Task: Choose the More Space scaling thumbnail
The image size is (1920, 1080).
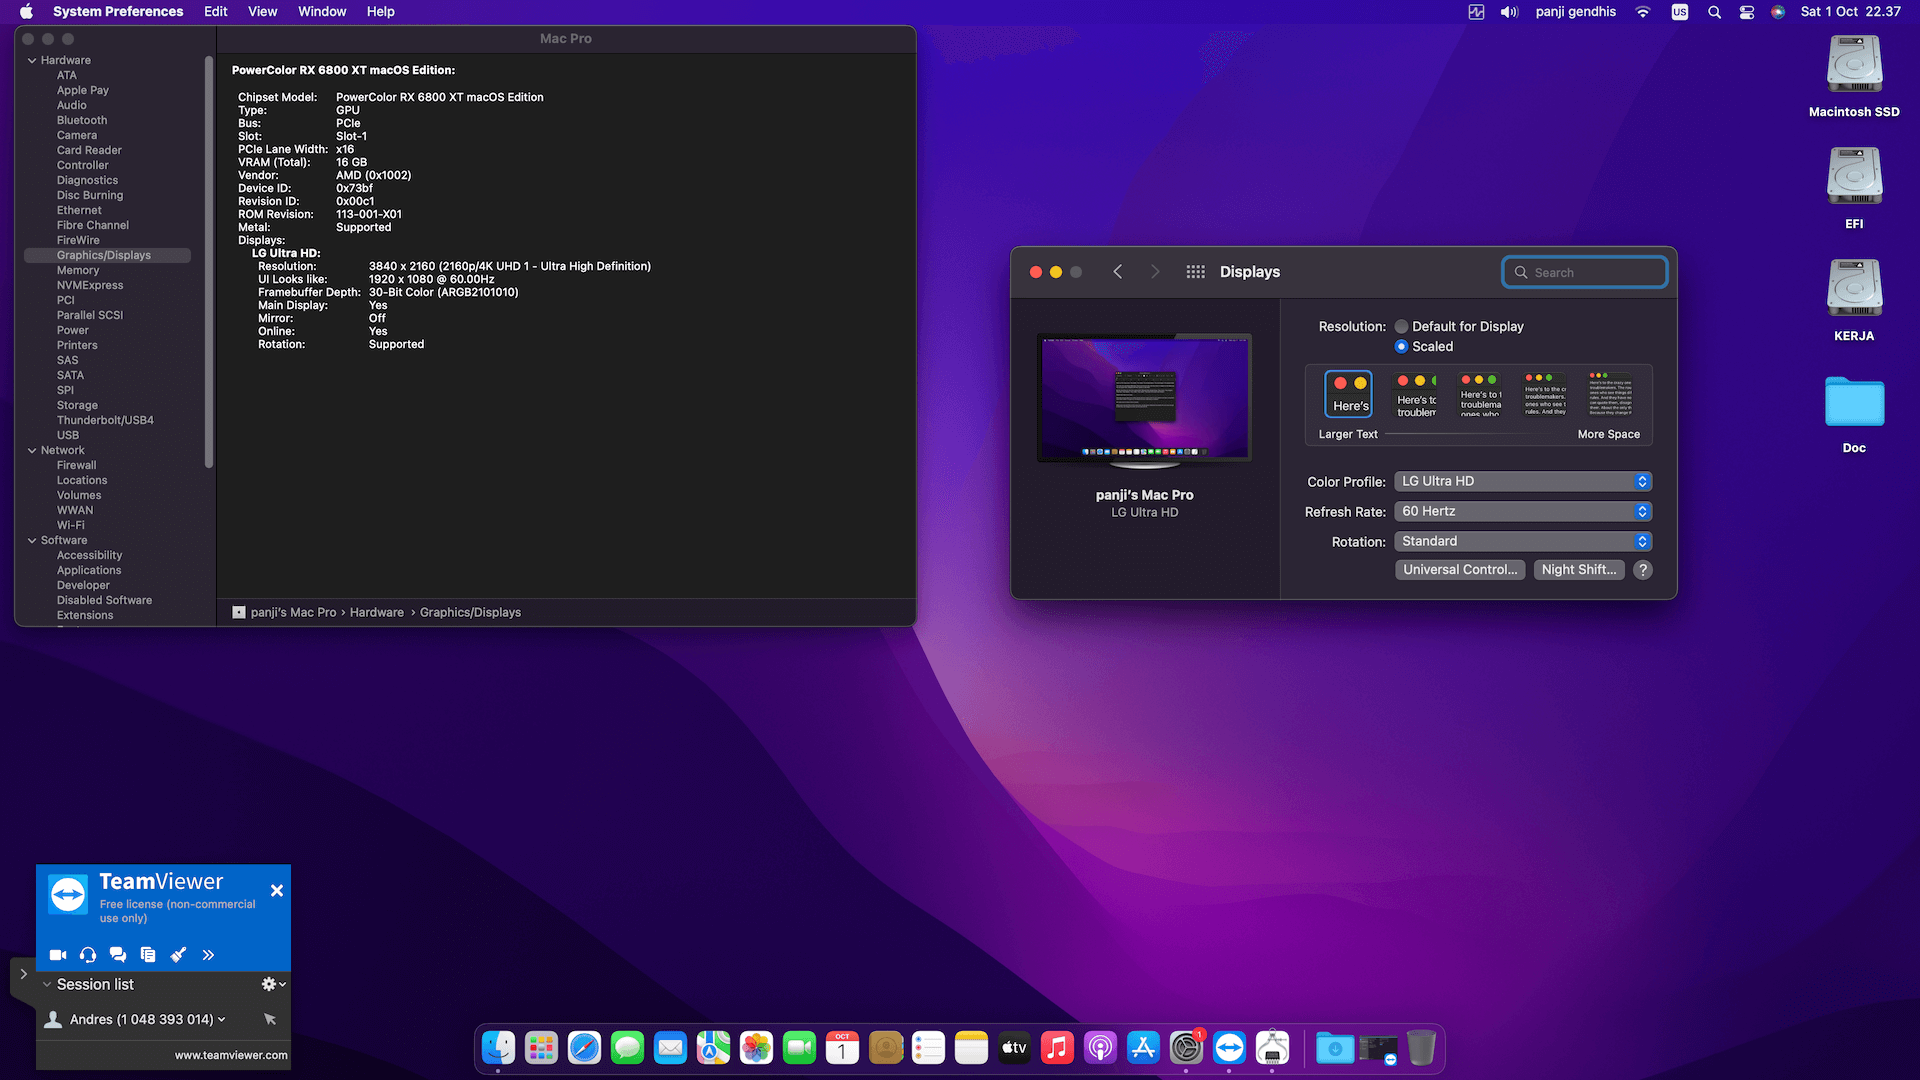Action: click(1610, 394)
